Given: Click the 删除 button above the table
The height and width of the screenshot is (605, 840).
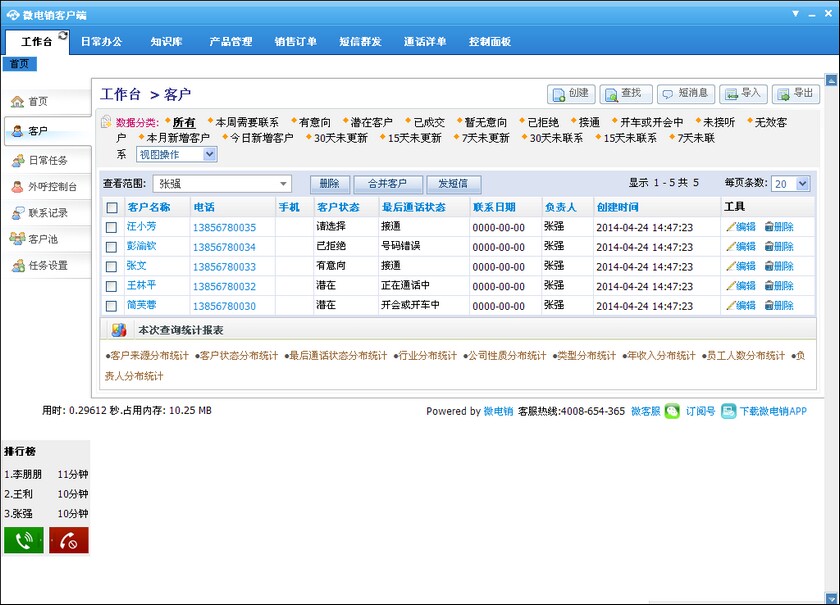Looking at the screenshot, I should [x=330, y=184].
